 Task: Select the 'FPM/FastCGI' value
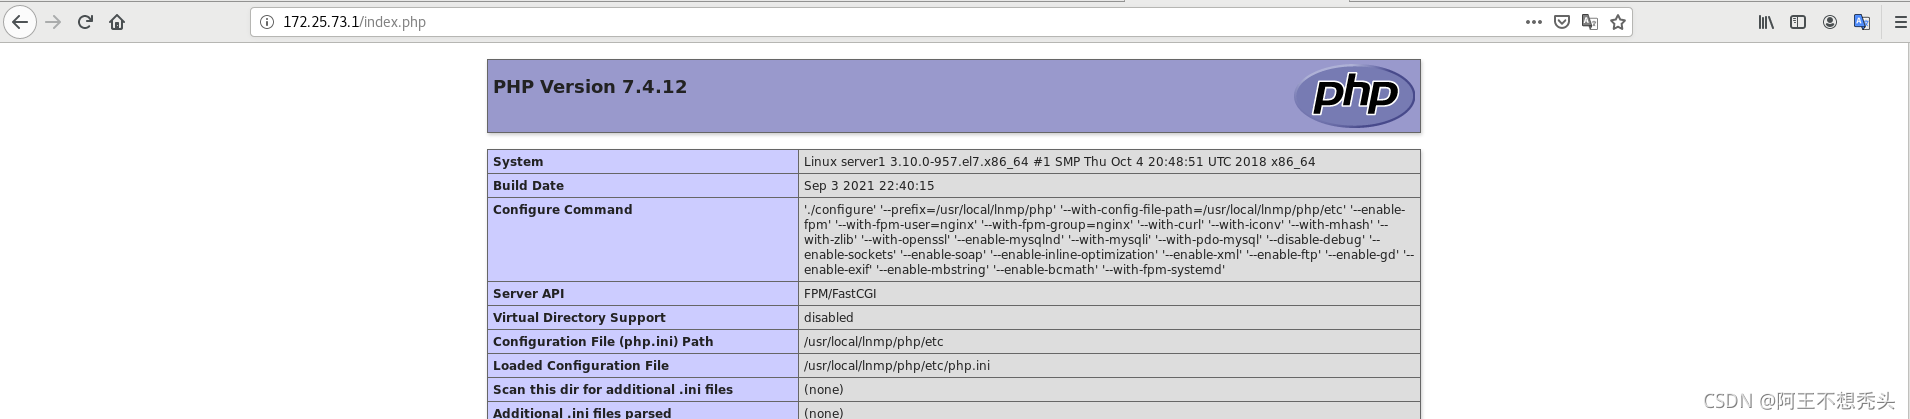(840, 294)
